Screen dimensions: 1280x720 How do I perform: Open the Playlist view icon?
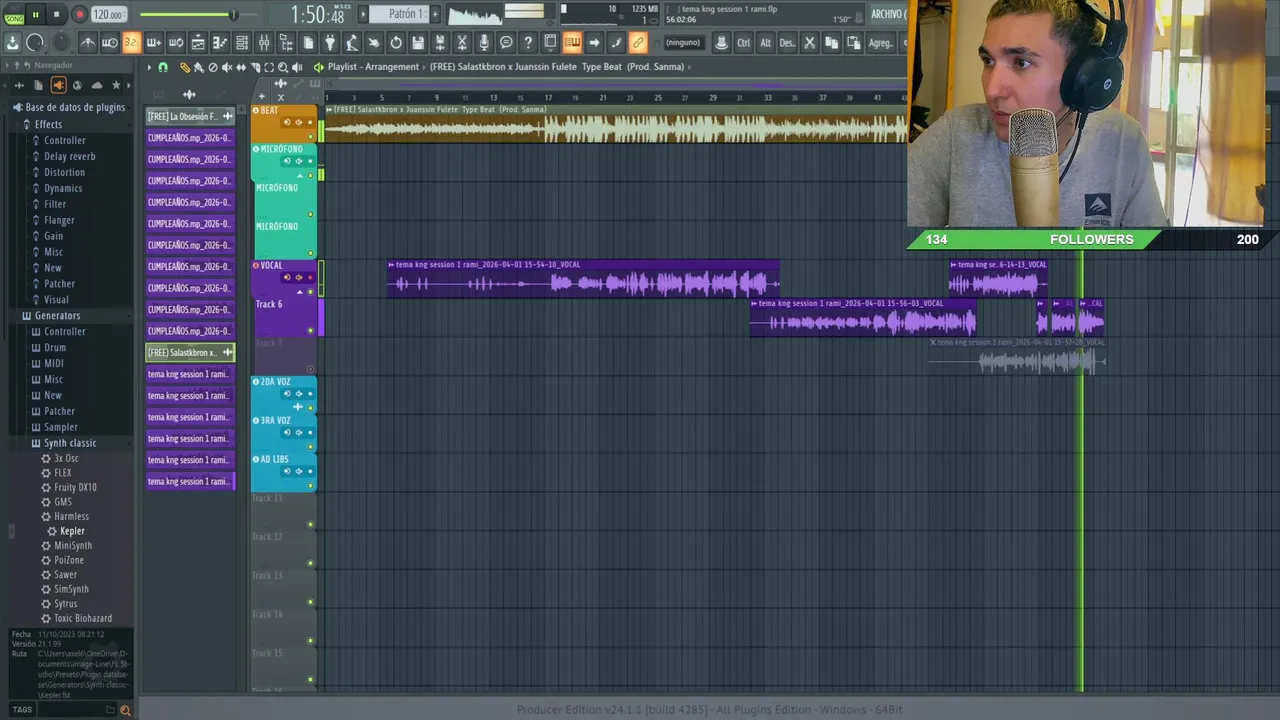click(198, 42)
